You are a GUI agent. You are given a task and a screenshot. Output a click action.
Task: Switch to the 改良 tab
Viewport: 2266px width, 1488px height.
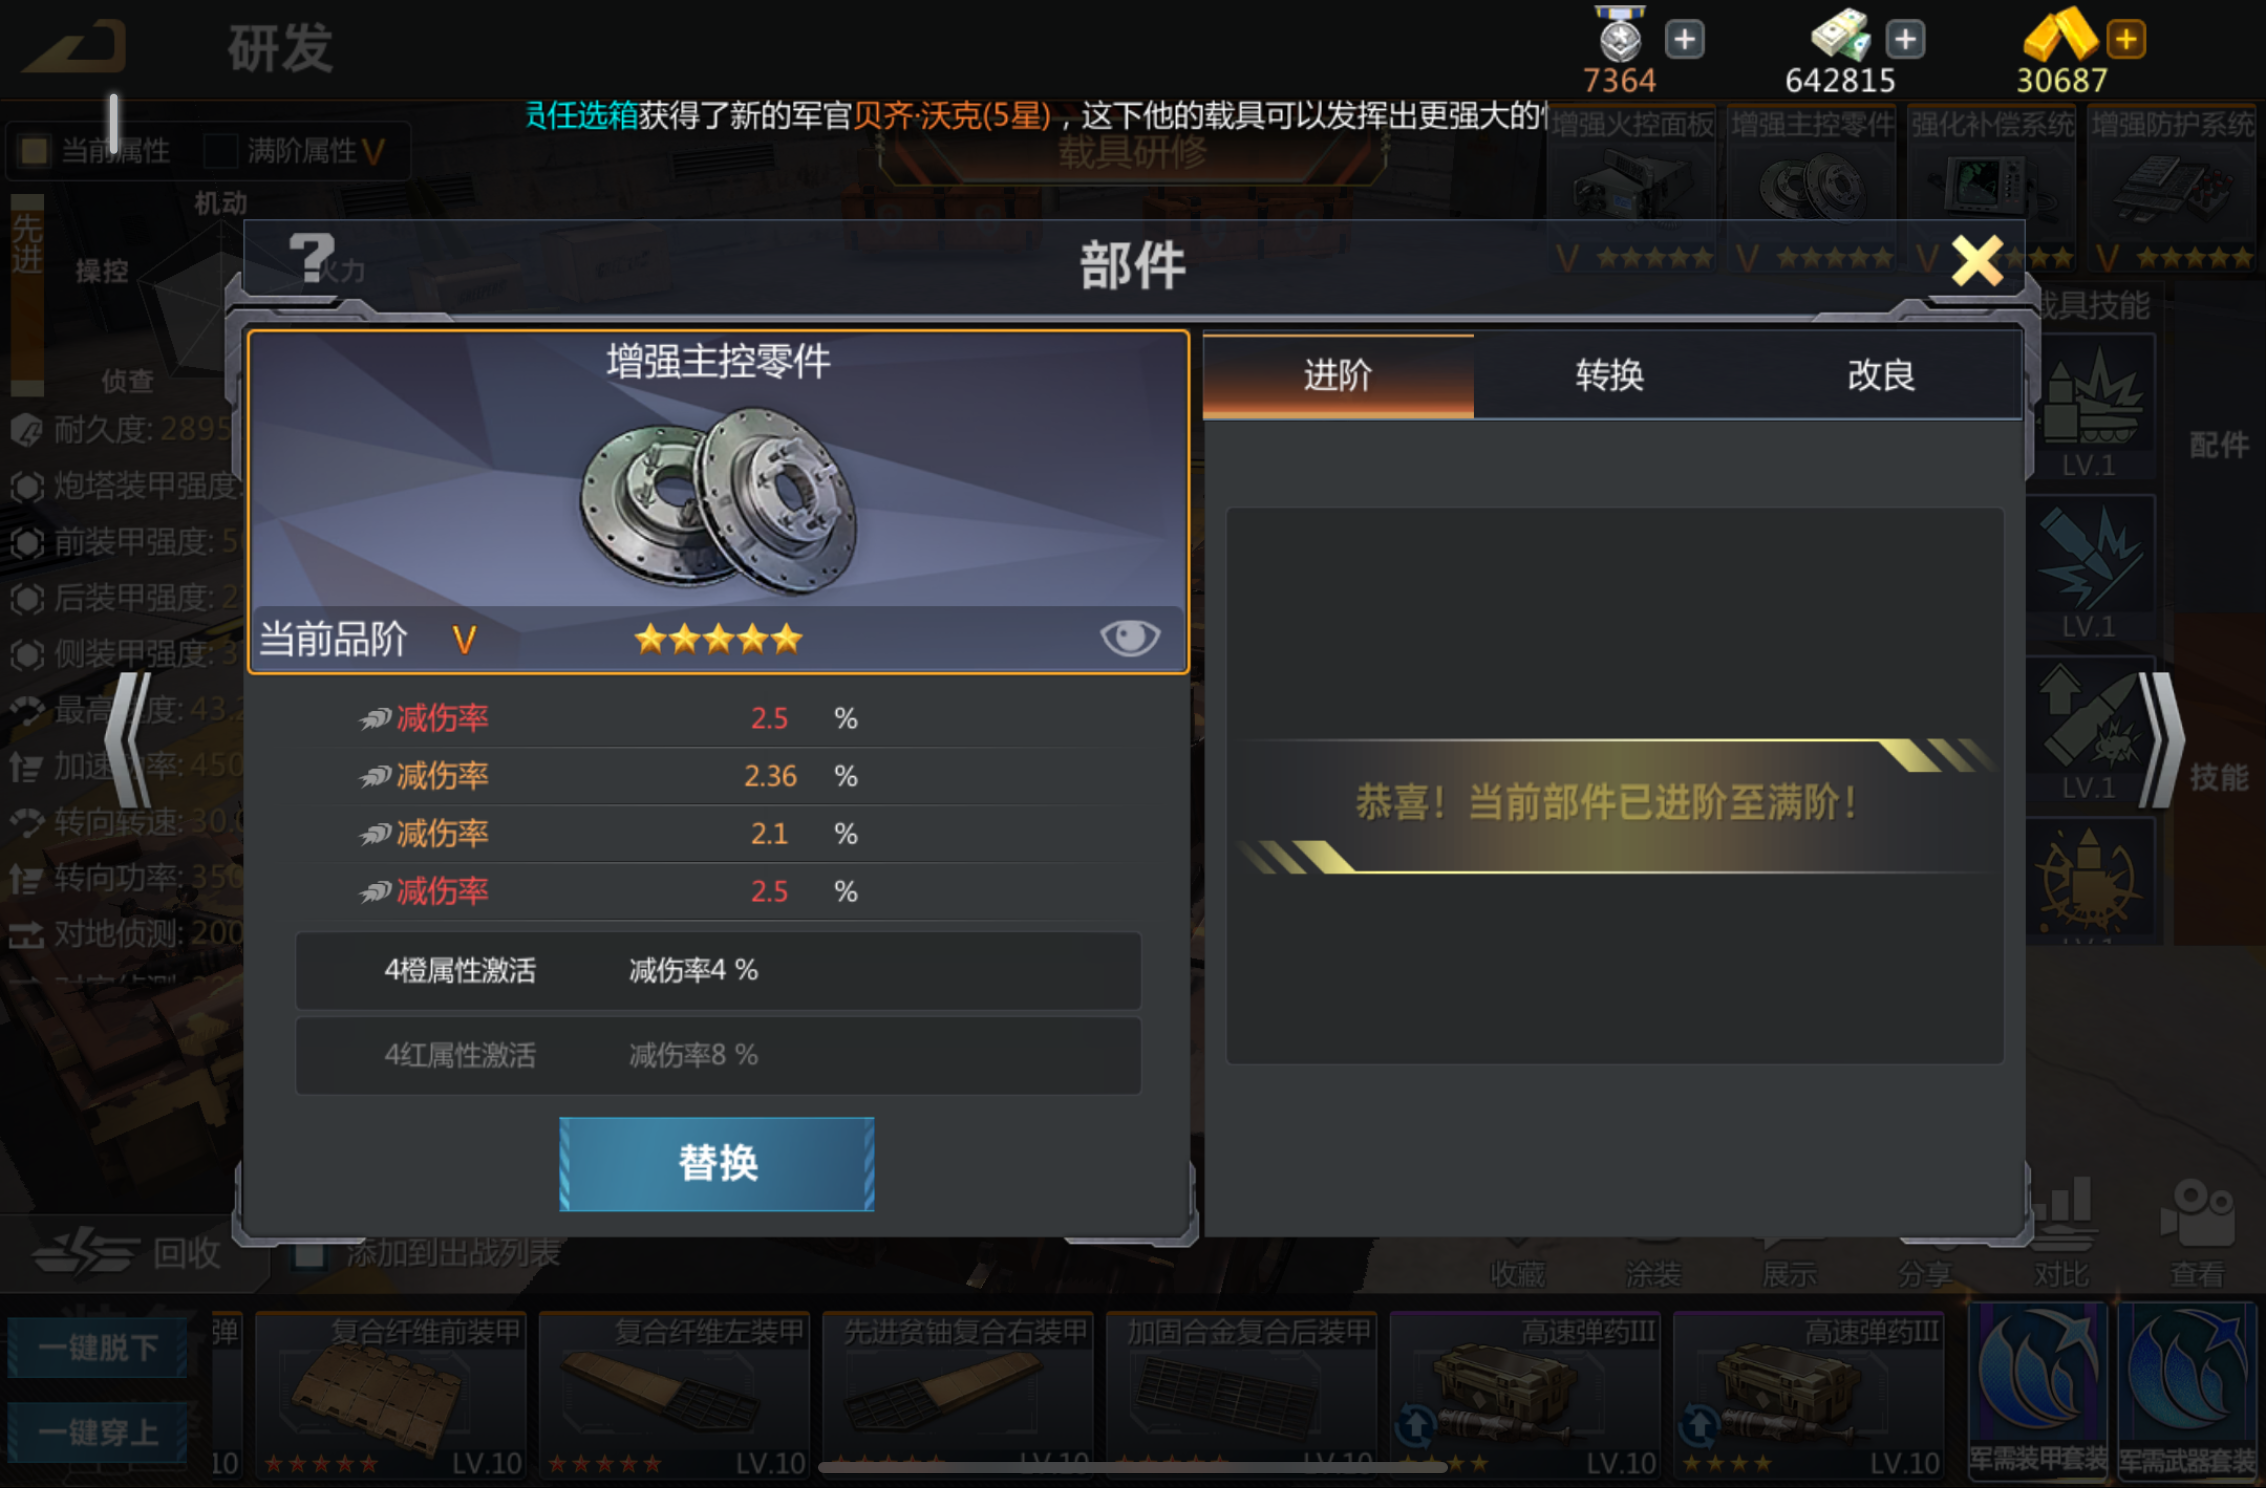coord(1881,376)
